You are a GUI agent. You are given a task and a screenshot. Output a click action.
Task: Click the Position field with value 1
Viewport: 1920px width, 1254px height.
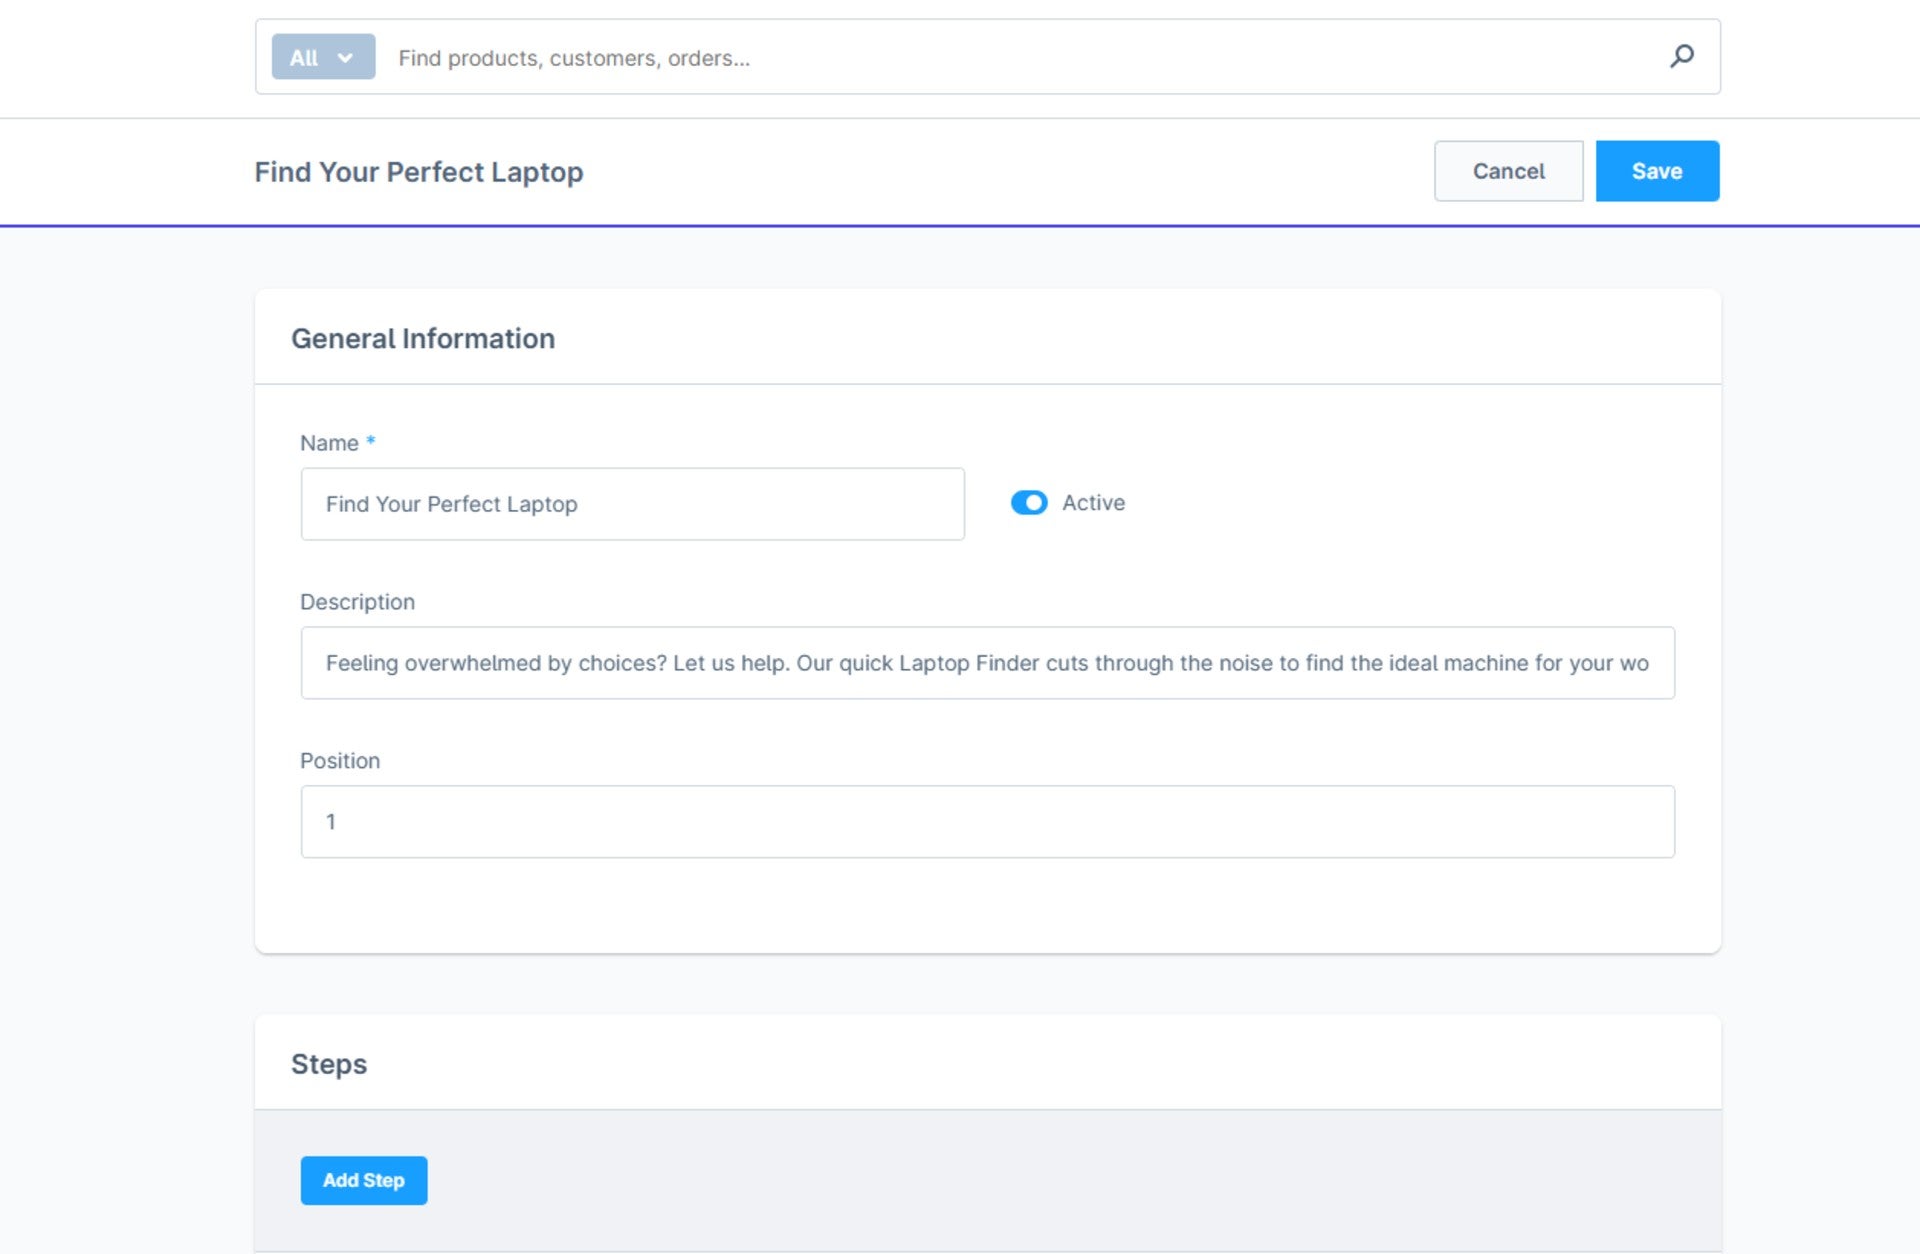987,822
